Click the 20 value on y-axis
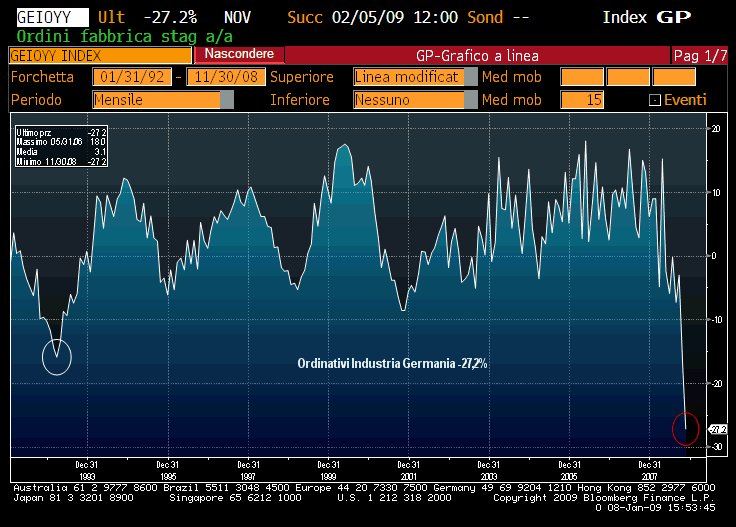 [716, 129]
